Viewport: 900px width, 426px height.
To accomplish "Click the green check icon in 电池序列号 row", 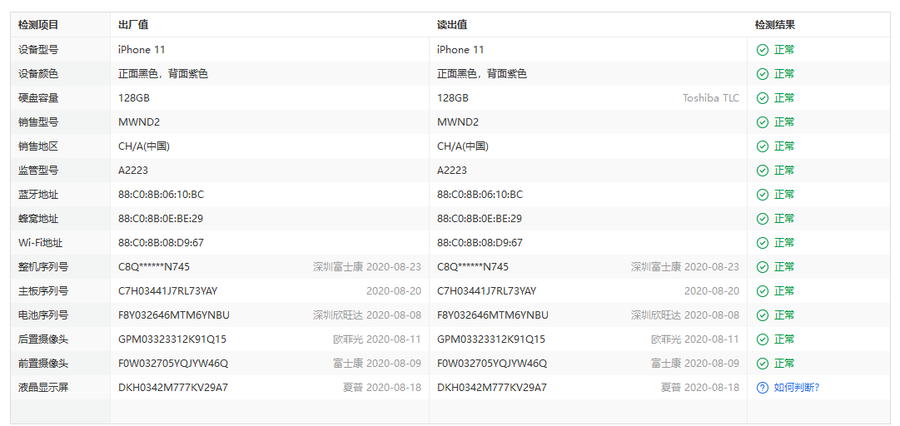I will click(762, 315).
